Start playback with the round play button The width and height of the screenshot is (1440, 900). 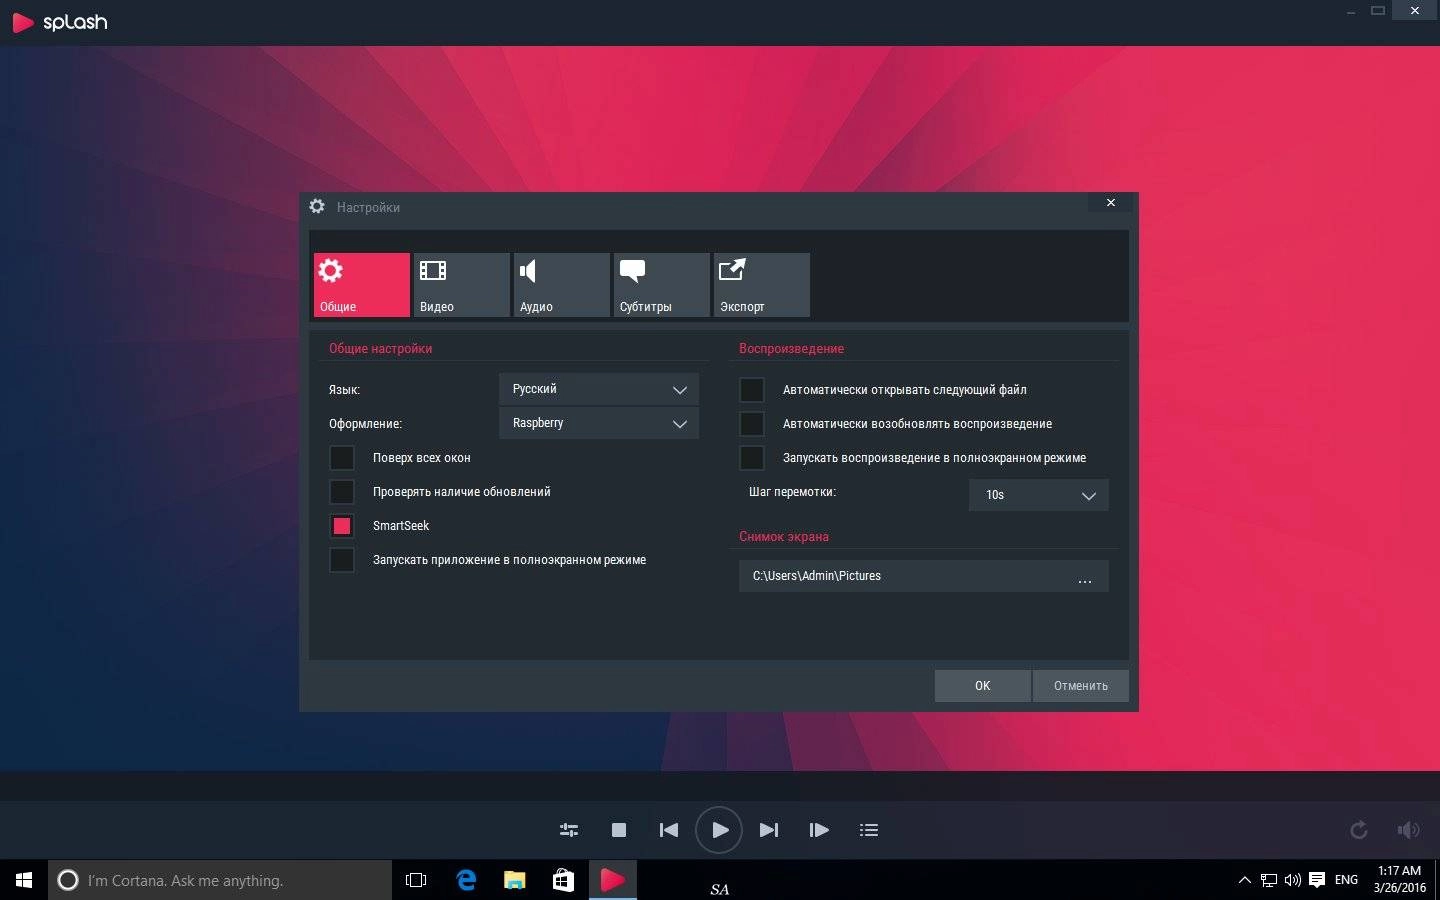tap(719, 830)
